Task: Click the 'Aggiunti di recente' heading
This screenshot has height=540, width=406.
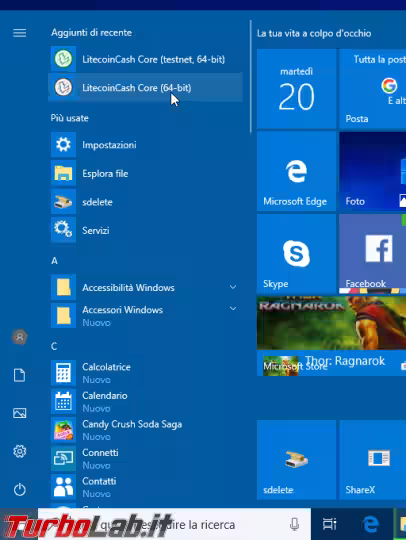Action: click(92, 33)
